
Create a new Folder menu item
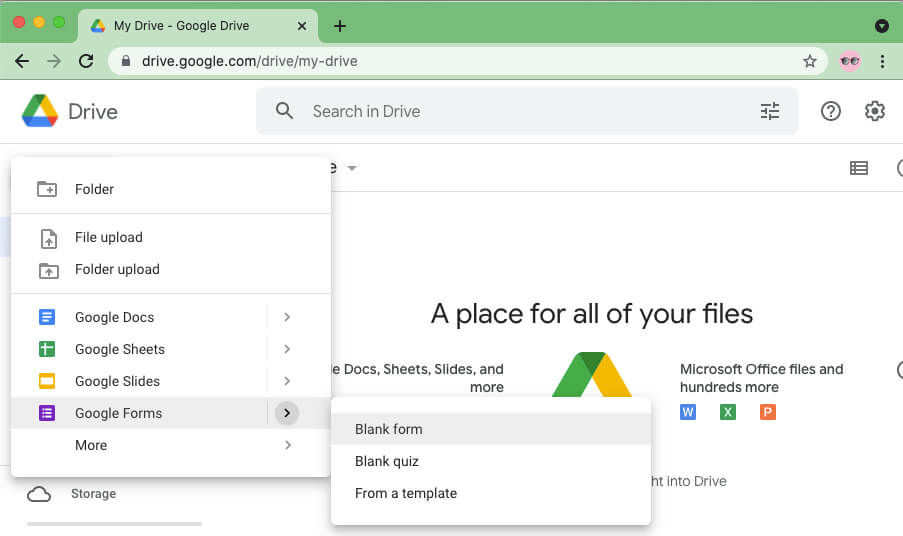pos(170,189)
